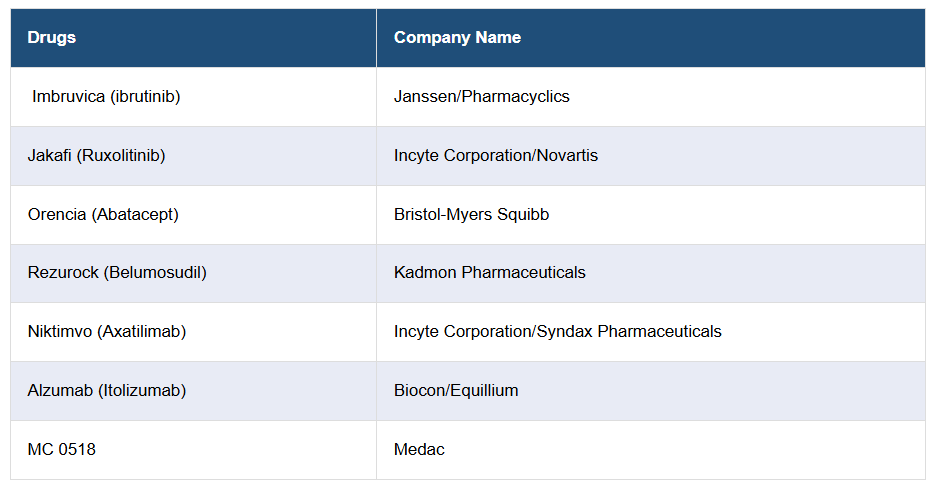935x489 pixels.
Task: Select the Rezurock (Belumosudil) cell
Action: tap(117, 273)
